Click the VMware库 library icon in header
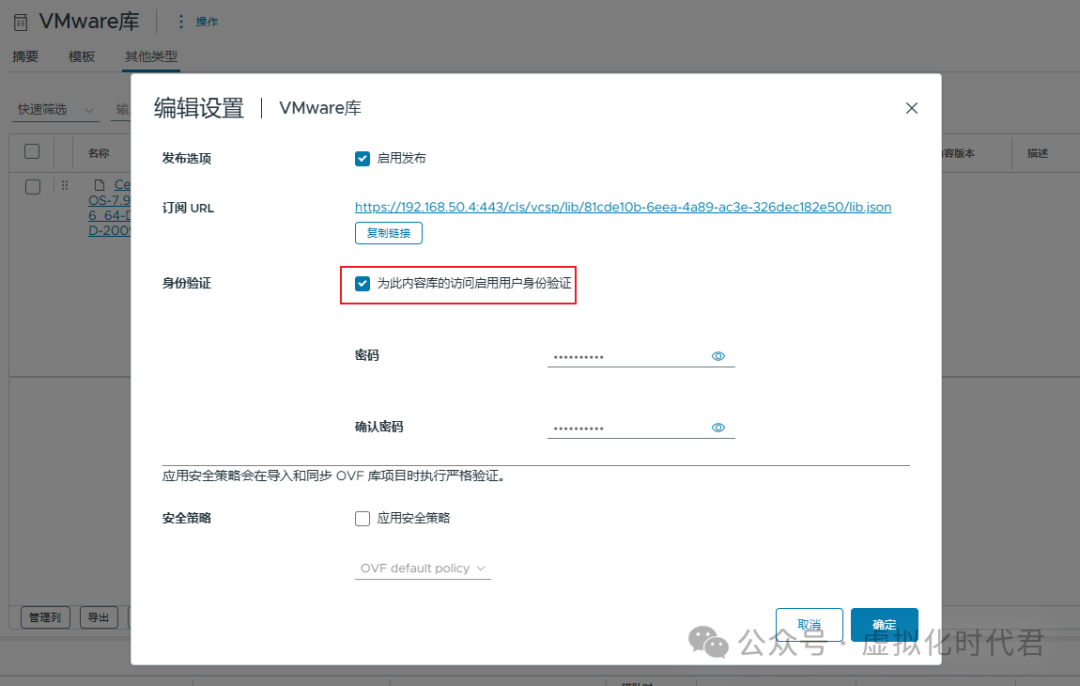The height and width of the screenshot is (686, 1080). coord(21,23)
